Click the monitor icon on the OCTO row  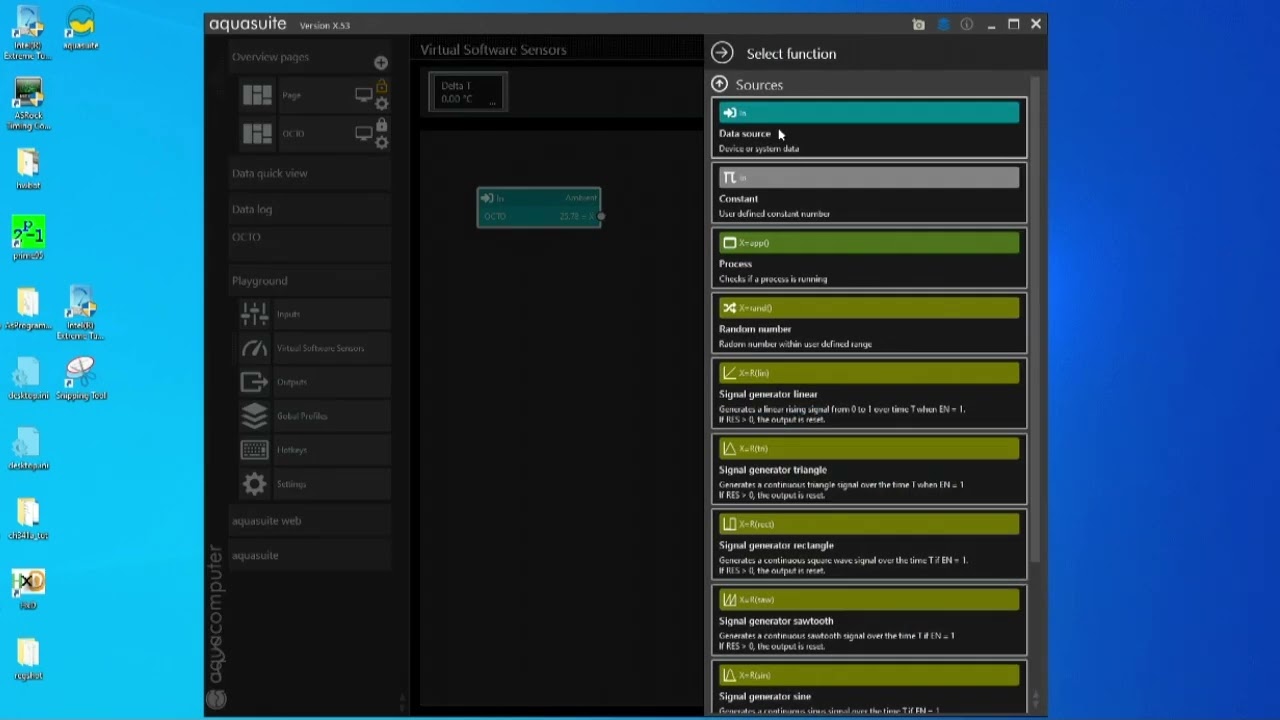[364, 133]
